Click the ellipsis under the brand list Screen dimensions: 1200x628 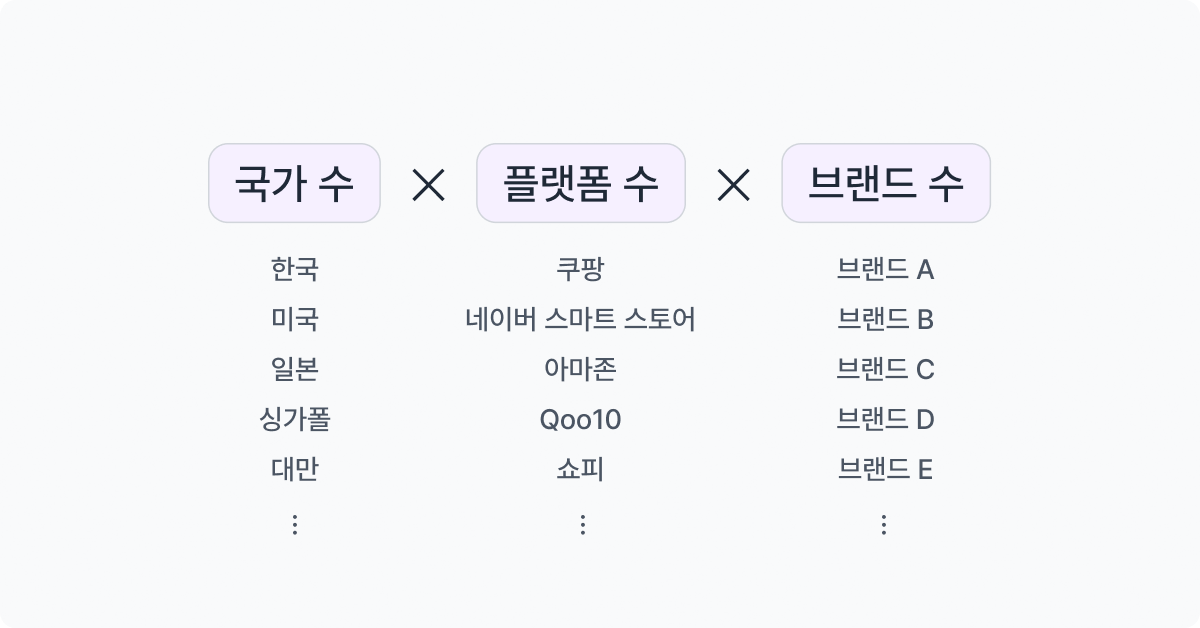coord(884,525)
